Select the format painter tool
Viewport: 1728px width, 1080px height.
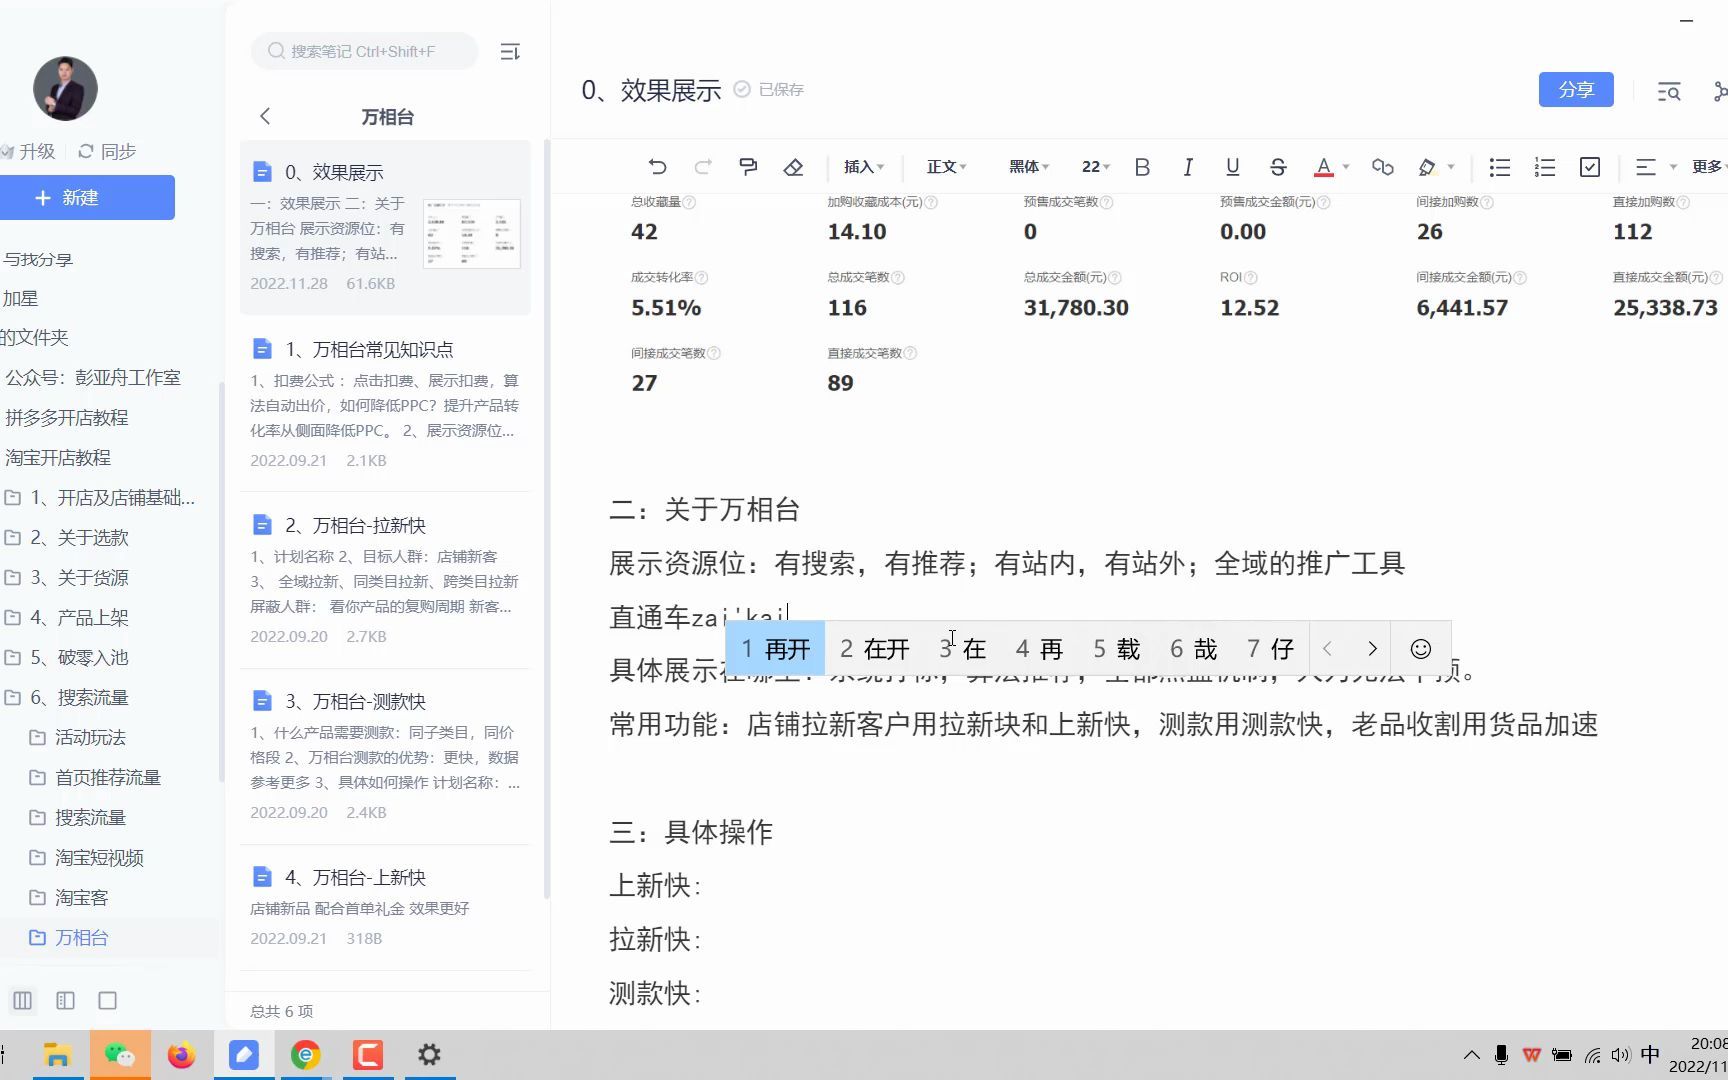pos(748,167)
